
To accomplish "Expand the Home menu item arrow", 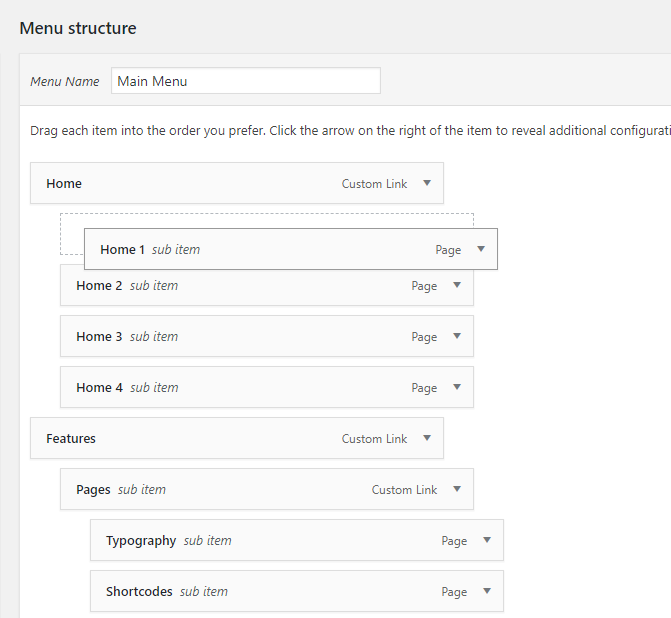I will pos(427,184).
